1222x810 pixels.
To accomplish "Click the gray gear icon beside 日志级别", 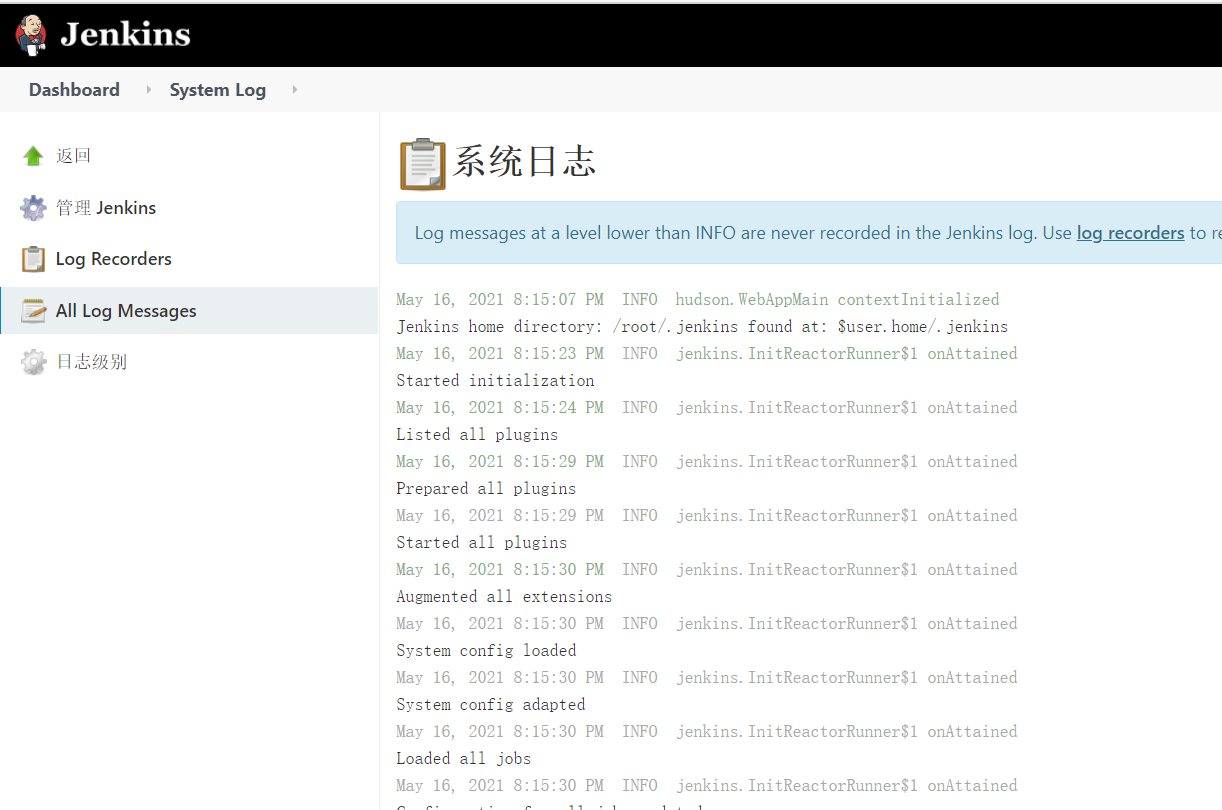I will [33, 362].
